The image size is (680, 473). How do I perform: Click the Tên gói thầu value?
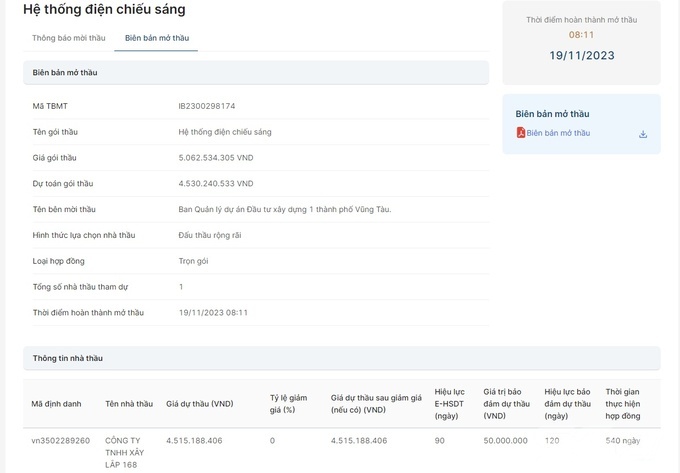[225, 132]
